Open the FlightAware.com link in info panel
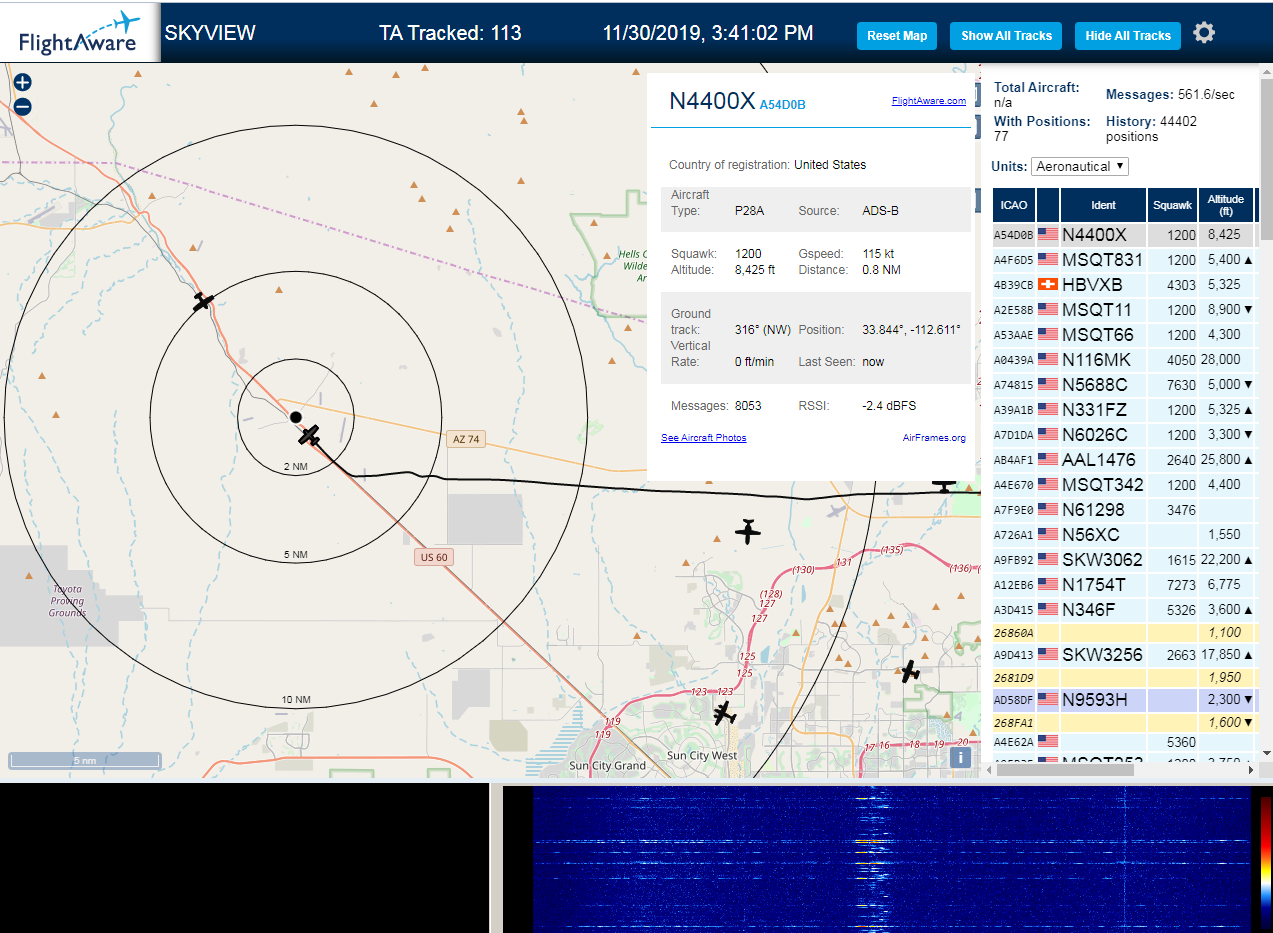The width and height of the screenshot is (1273, 933). click(929, 100)
